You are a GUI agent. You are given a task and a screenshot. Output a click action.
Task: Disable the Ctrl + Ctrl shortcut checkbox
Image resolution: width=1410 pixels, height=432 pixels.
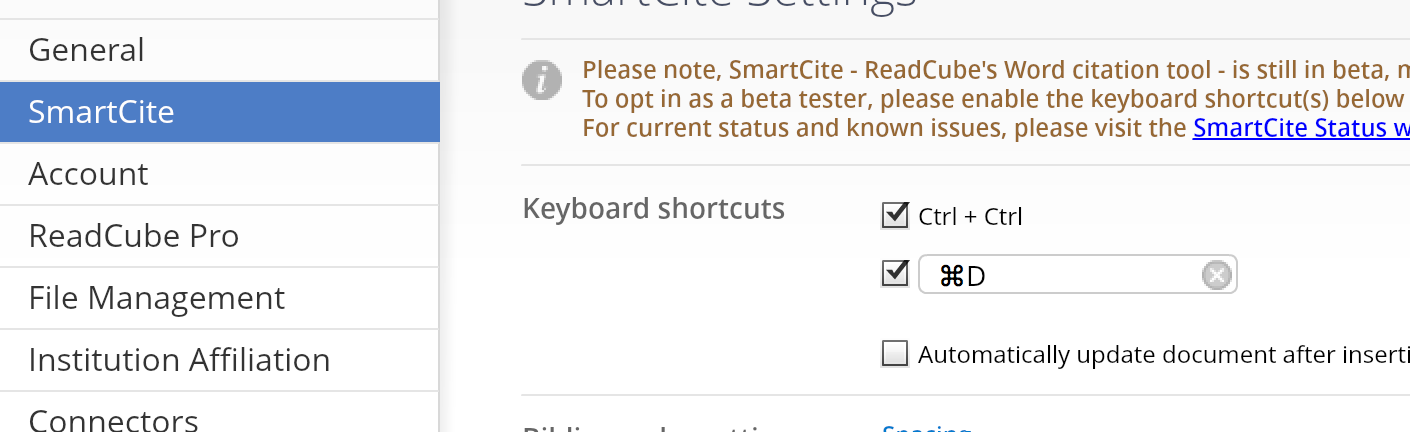(x=895, y=215)
